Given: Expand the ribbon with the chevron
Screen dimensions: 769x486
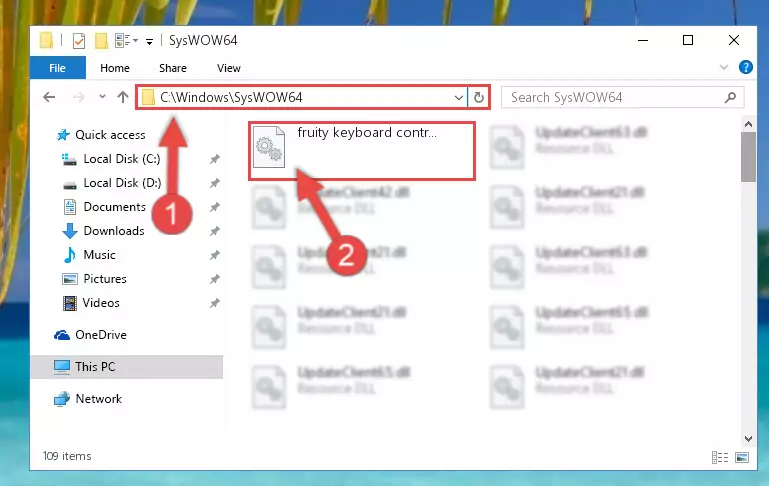Looking at the screenshot, I should coord(723,67).
